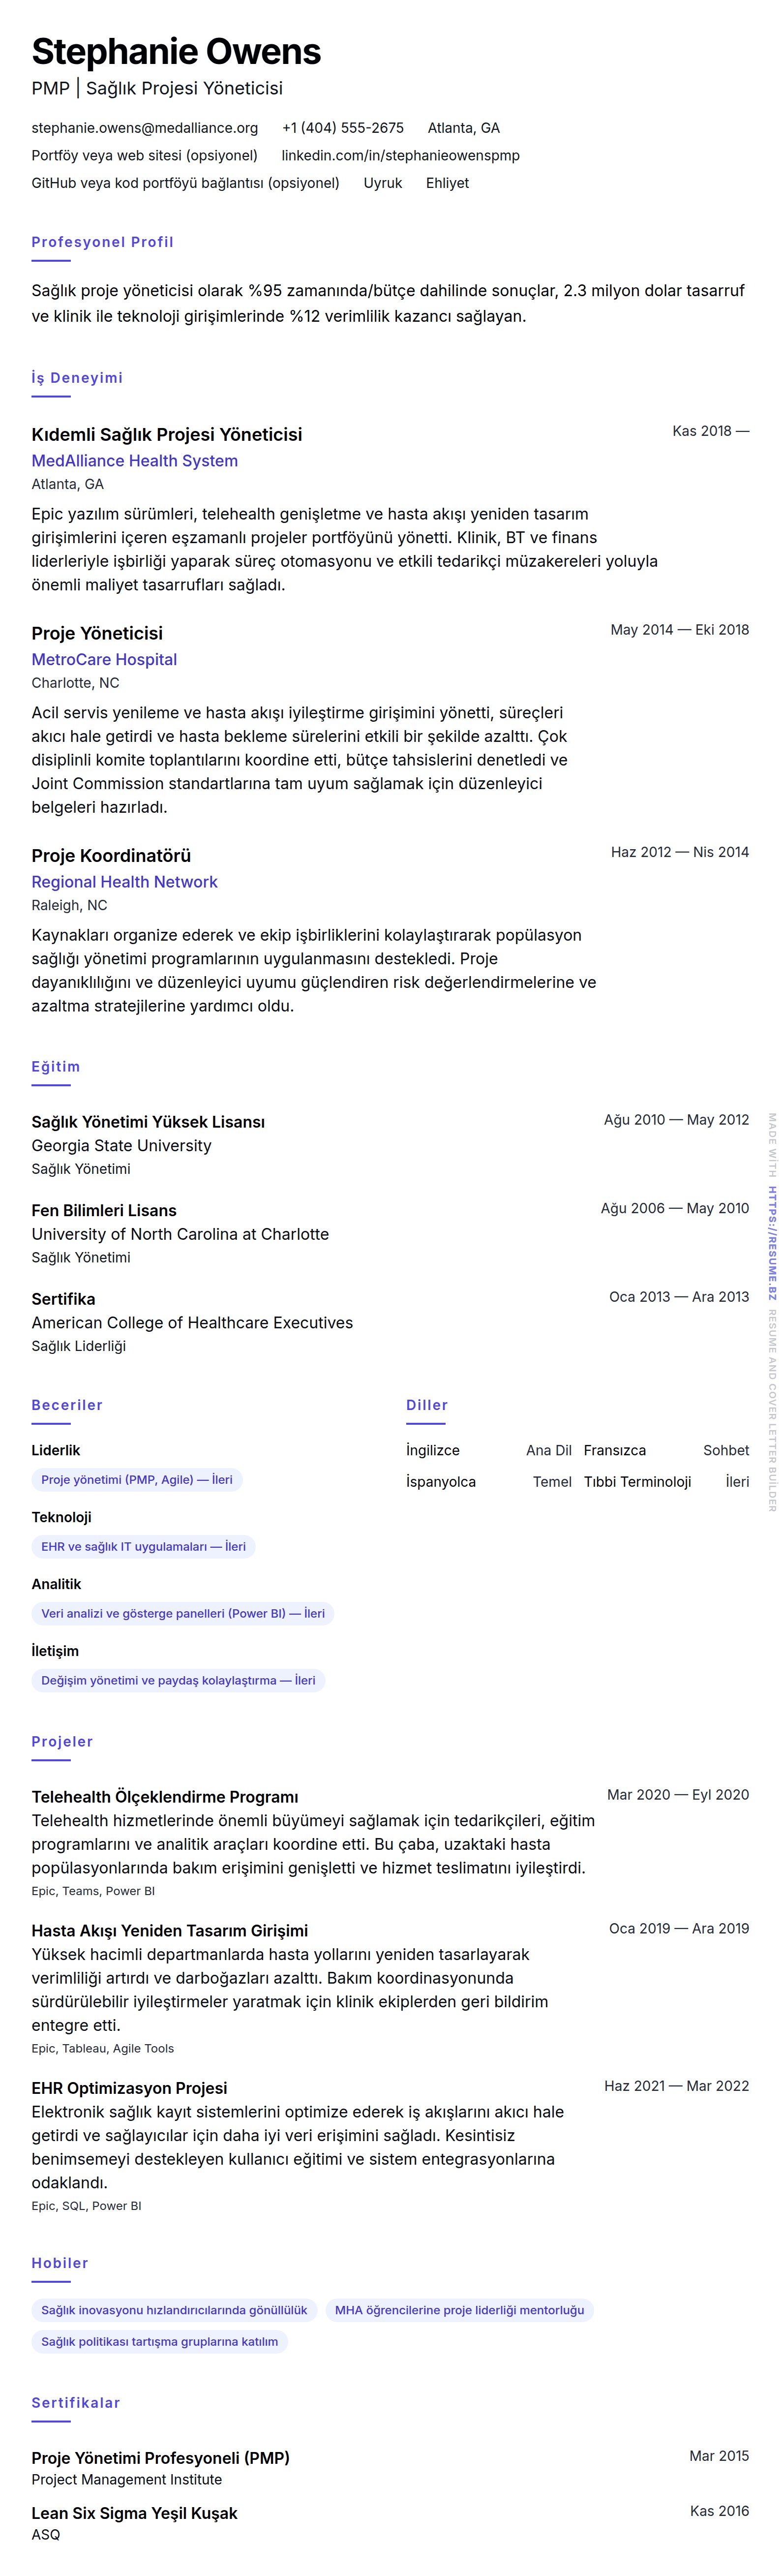Screen dimensions: 781x2576
Task: Click the Georgia State University entry
Action: (x=121, y=1146)
